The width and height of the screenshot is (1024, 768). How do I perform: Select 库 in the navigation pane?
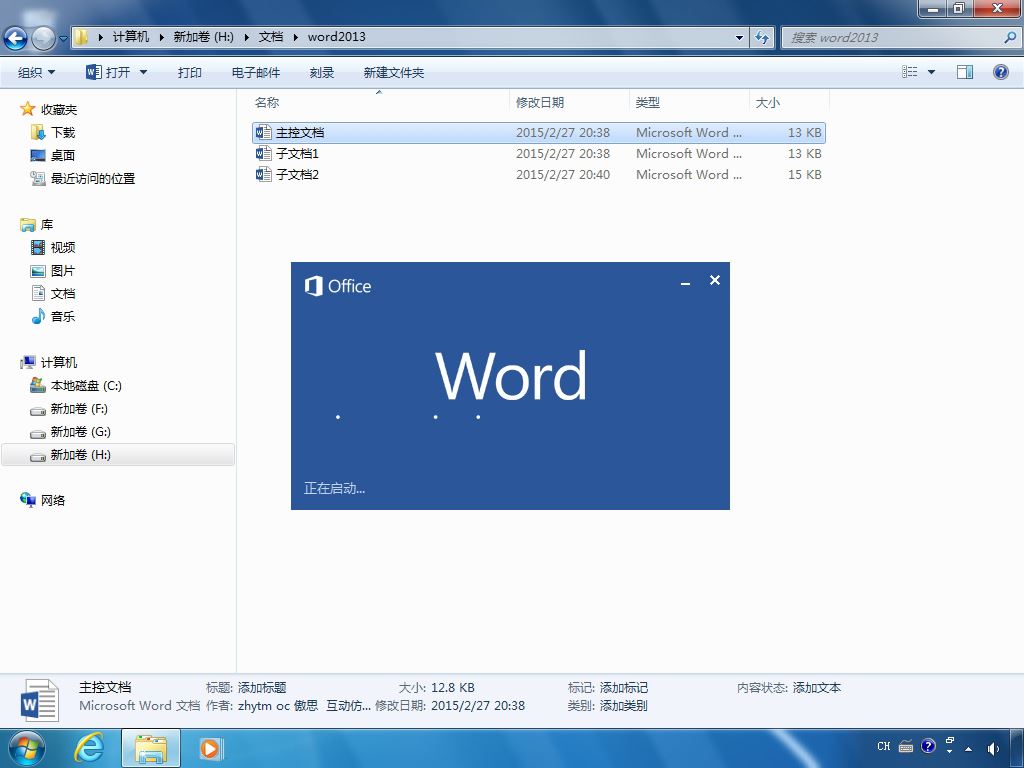[46, 225]
